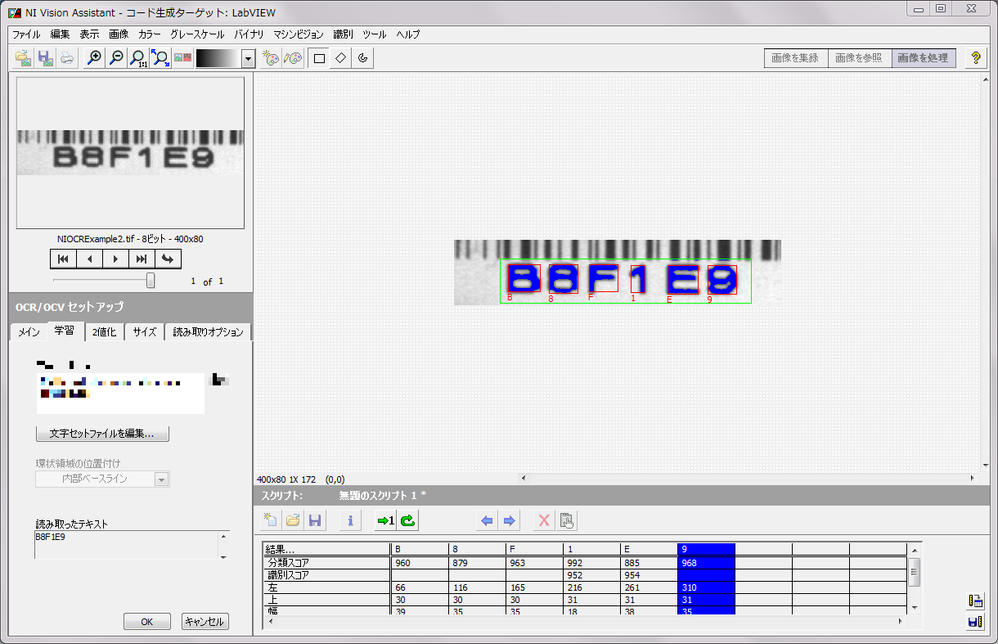Switch to 画像を集録 mode

pyautogui.click(x=795, y=58)
